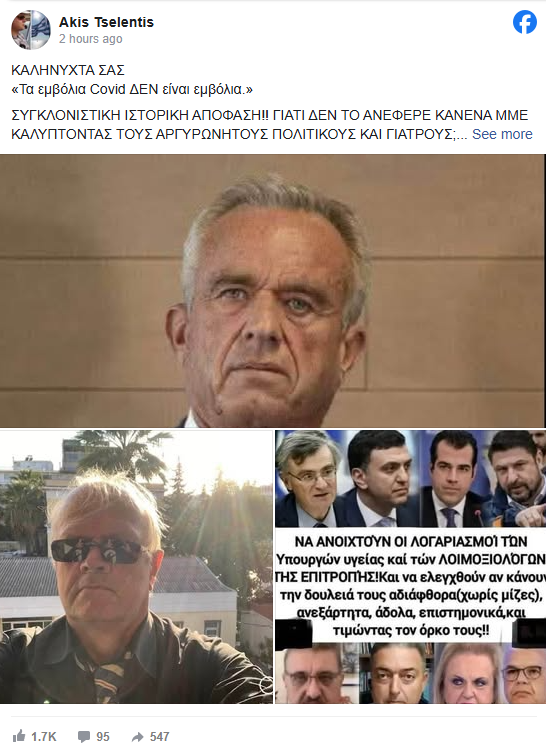Image resolution: width=546 pixels, height=753 pixels.
Task: Click the quote «Τα εμβόλια Covid ΔΕΝ είναι εμβόλια.»
Action: coord(132,89)
